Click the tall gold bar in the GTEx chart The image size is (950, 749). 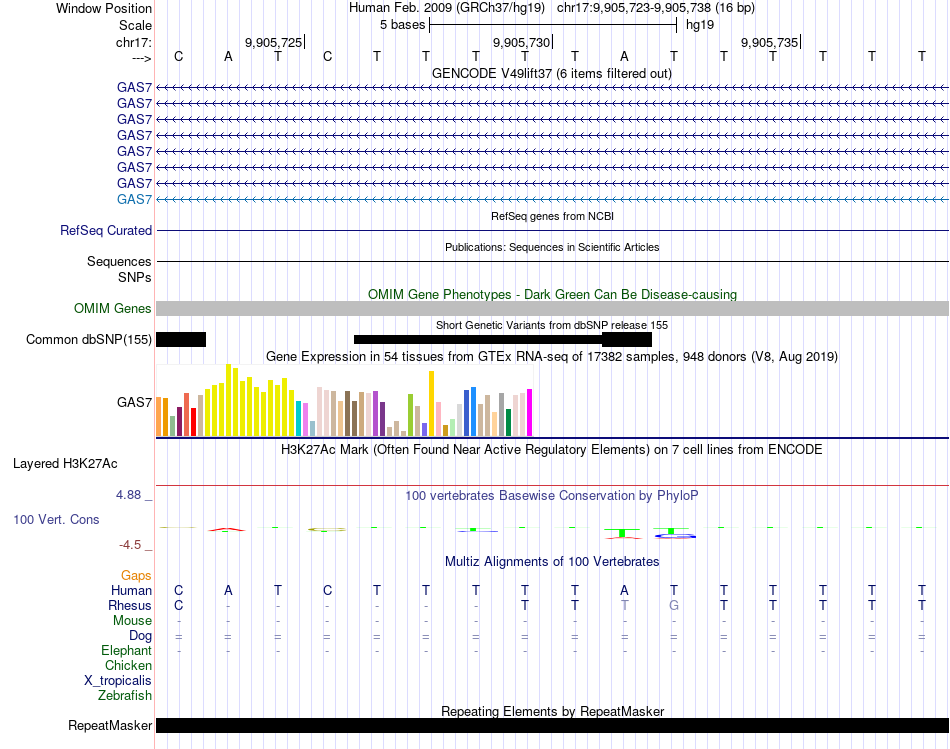(431, 404)
